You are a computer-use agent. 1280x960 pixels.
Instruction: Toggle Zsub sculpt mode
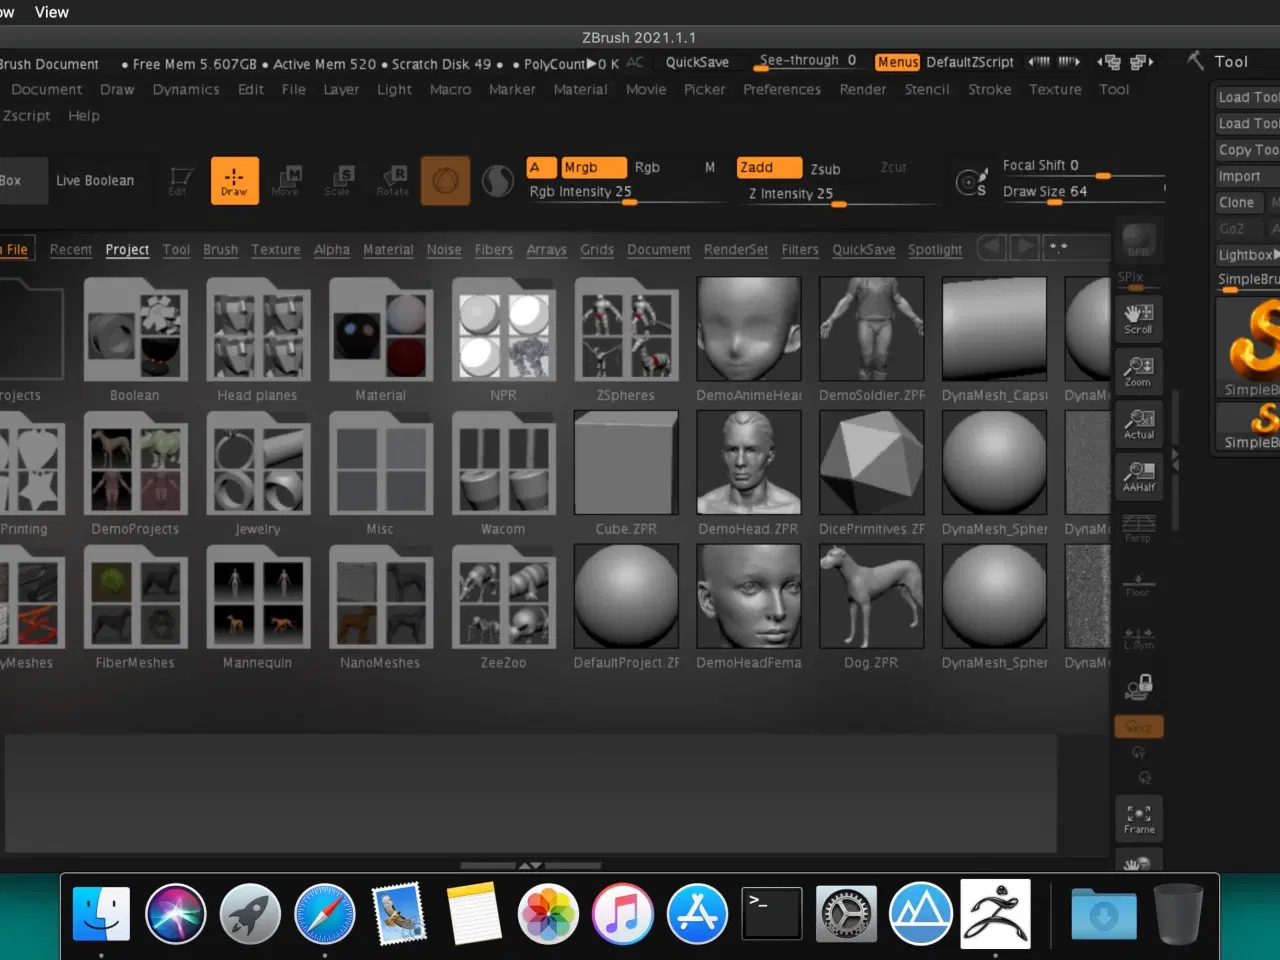tap(825, 169)
